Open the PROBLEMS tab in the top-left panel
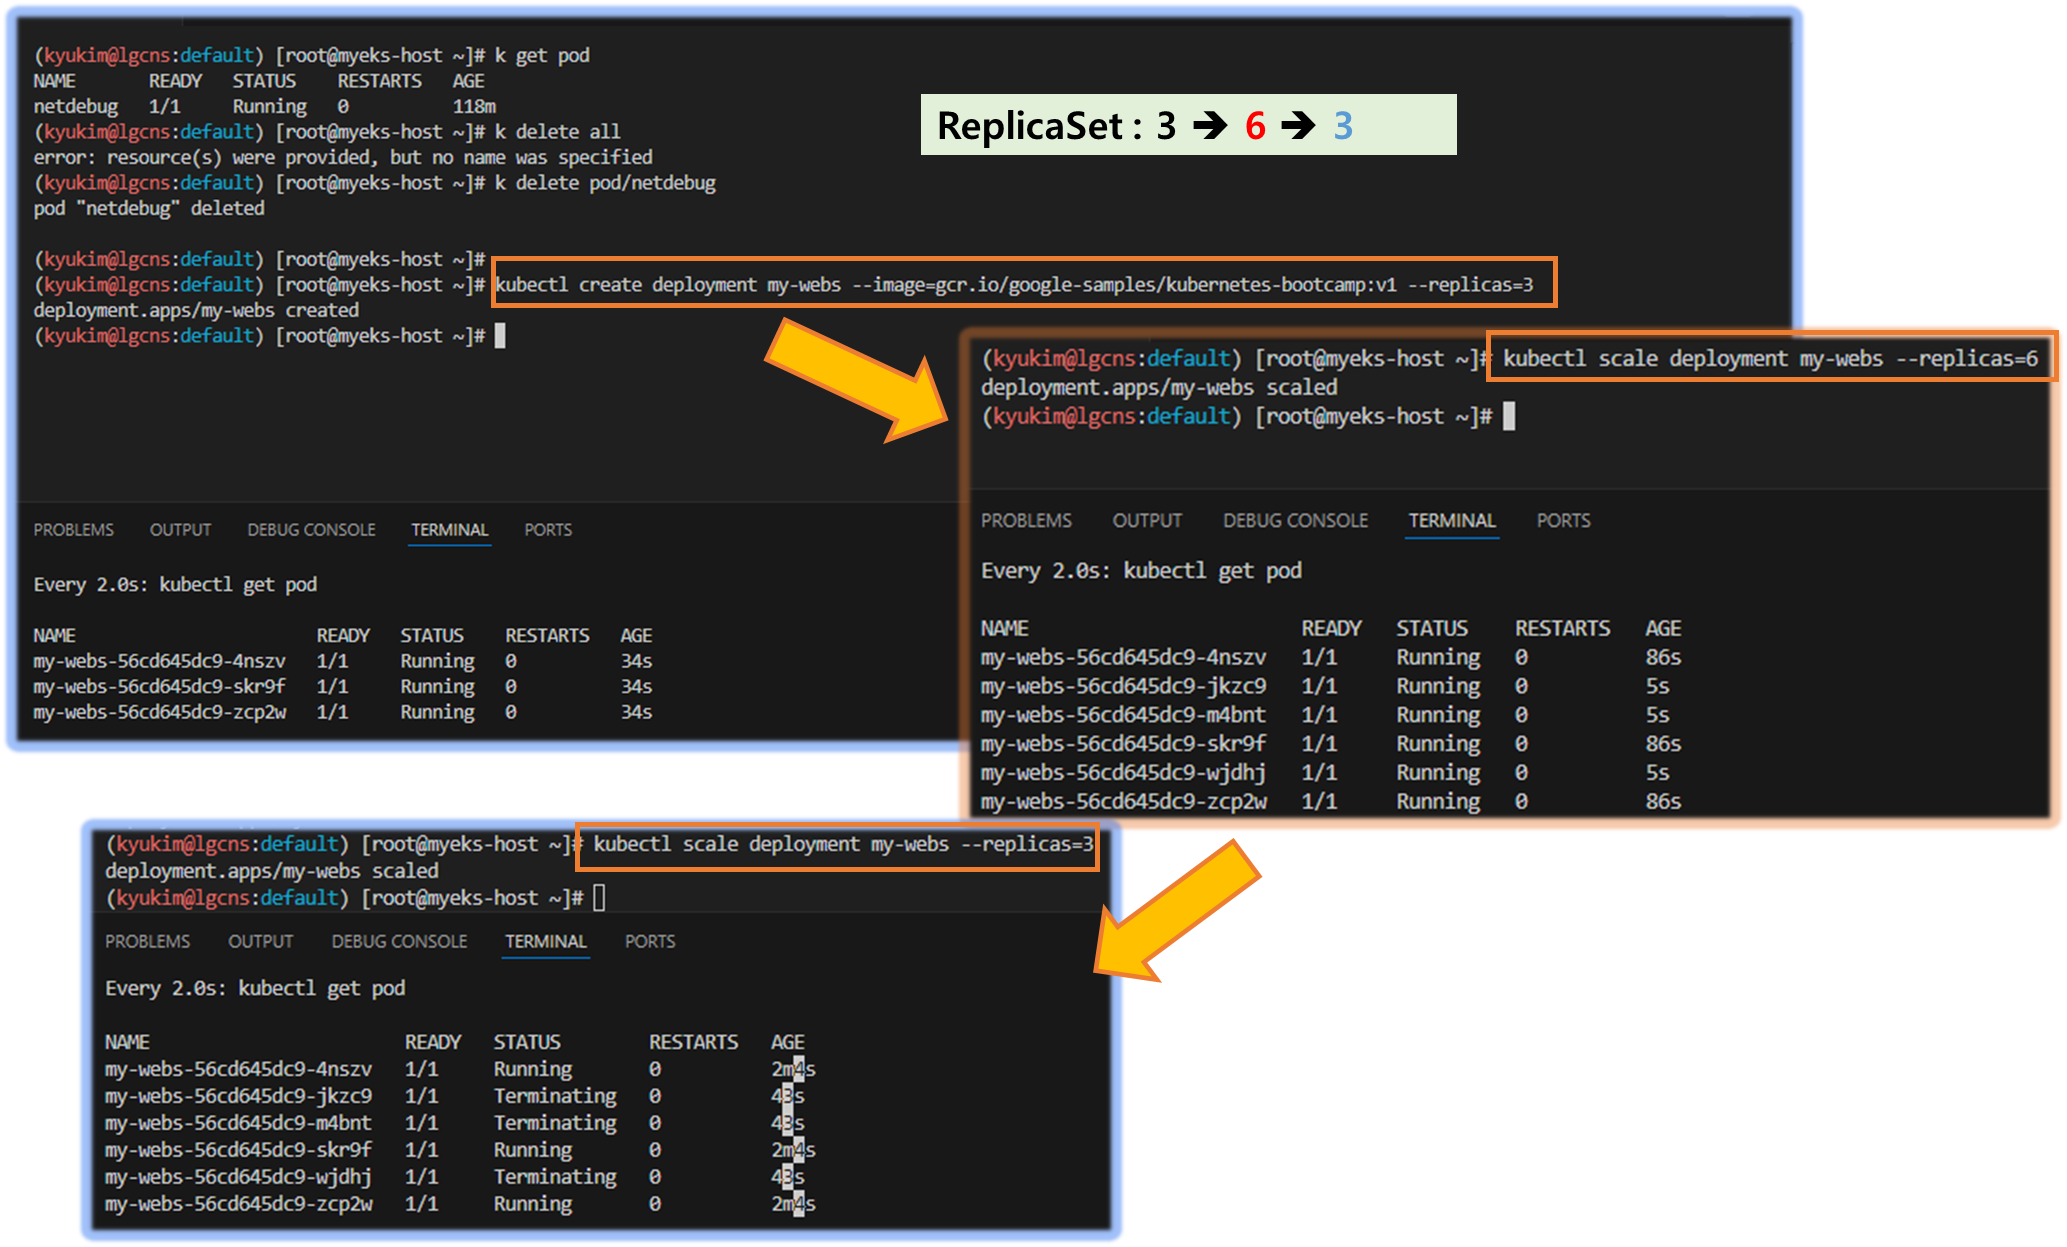Viewport: 2067px width, 1247px height. (x=73, y=530)
